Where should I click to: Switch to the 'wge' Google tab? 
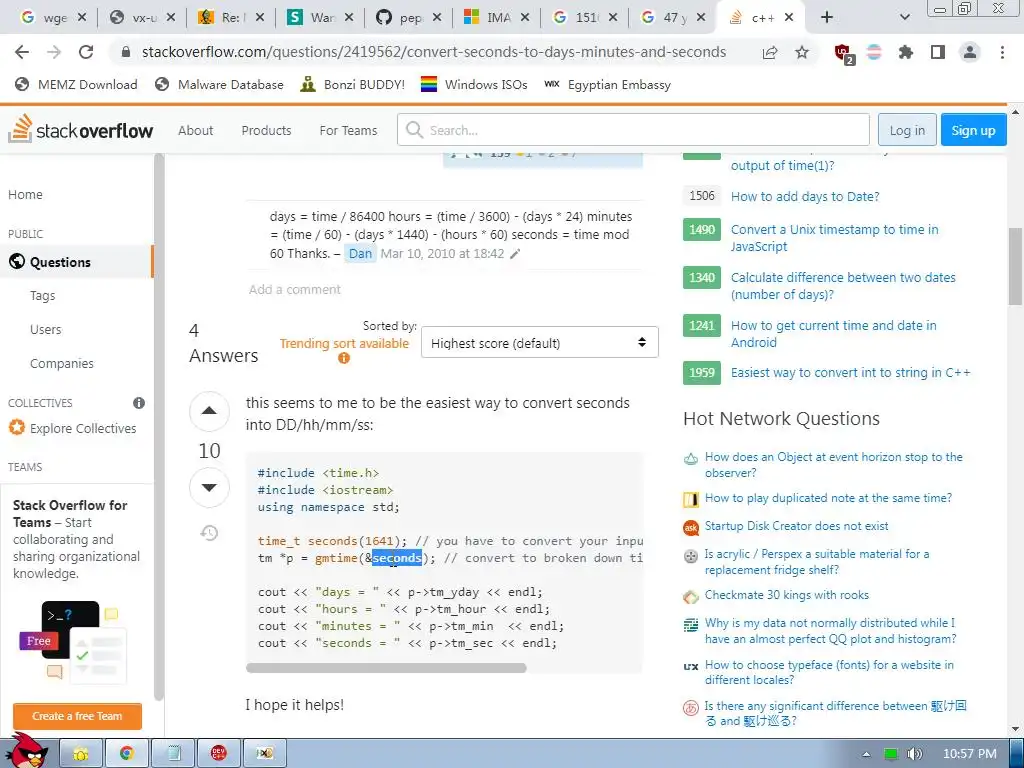click(x=53, y=18)
